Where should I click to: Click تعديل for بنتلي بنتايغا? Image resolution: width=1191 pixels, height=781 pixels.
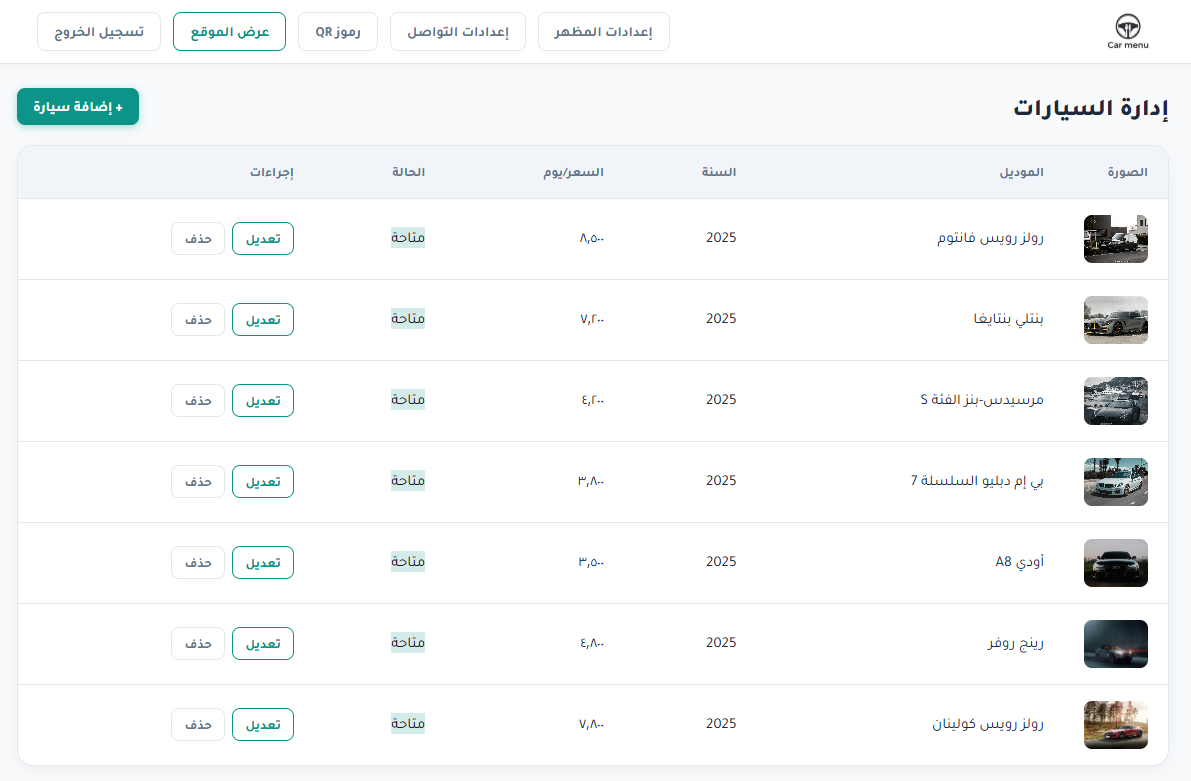(263, 319)
